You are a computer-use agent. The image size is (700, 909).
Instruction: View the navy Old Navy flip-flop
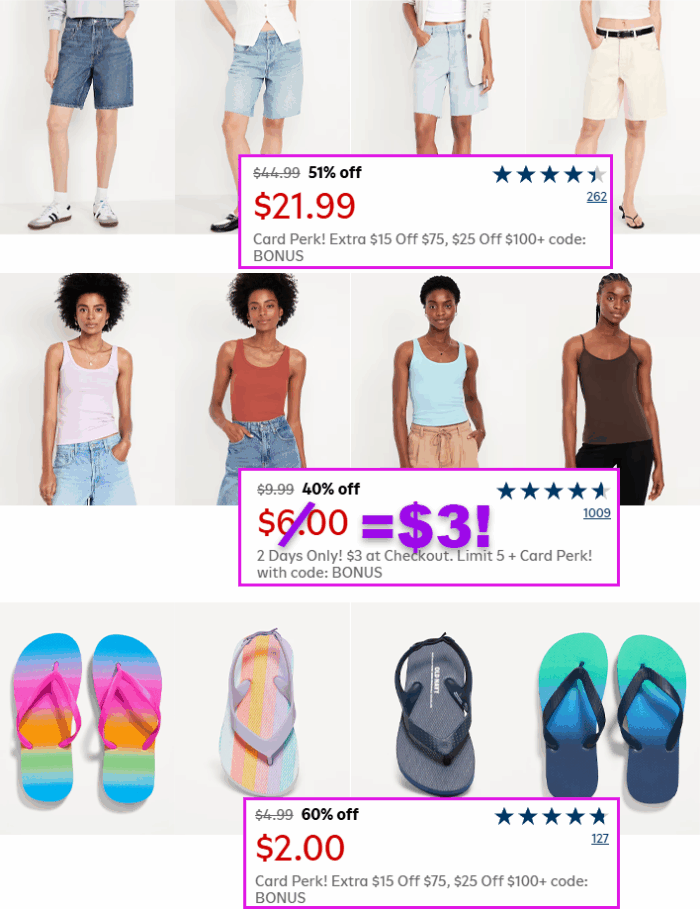[438, 701]
